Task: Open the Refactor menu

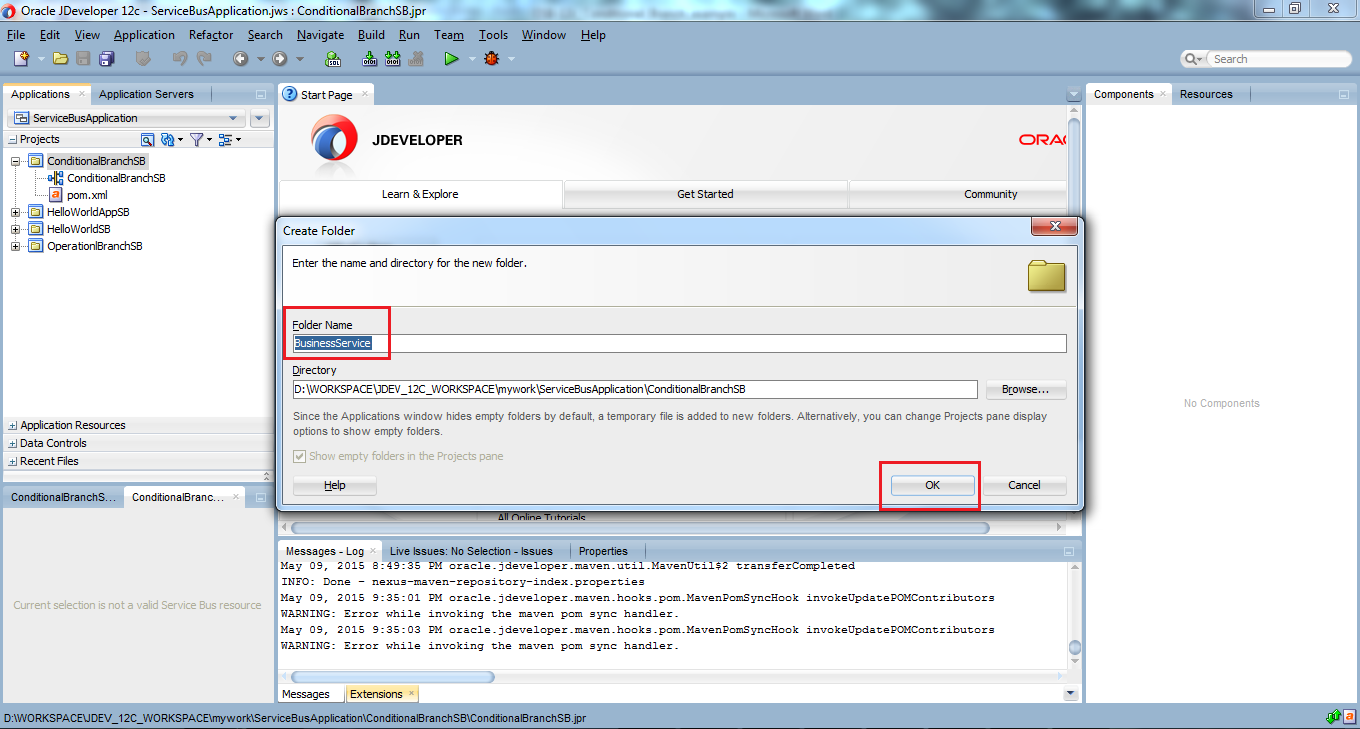Action: pyautogui.click(x=211, y=35)
